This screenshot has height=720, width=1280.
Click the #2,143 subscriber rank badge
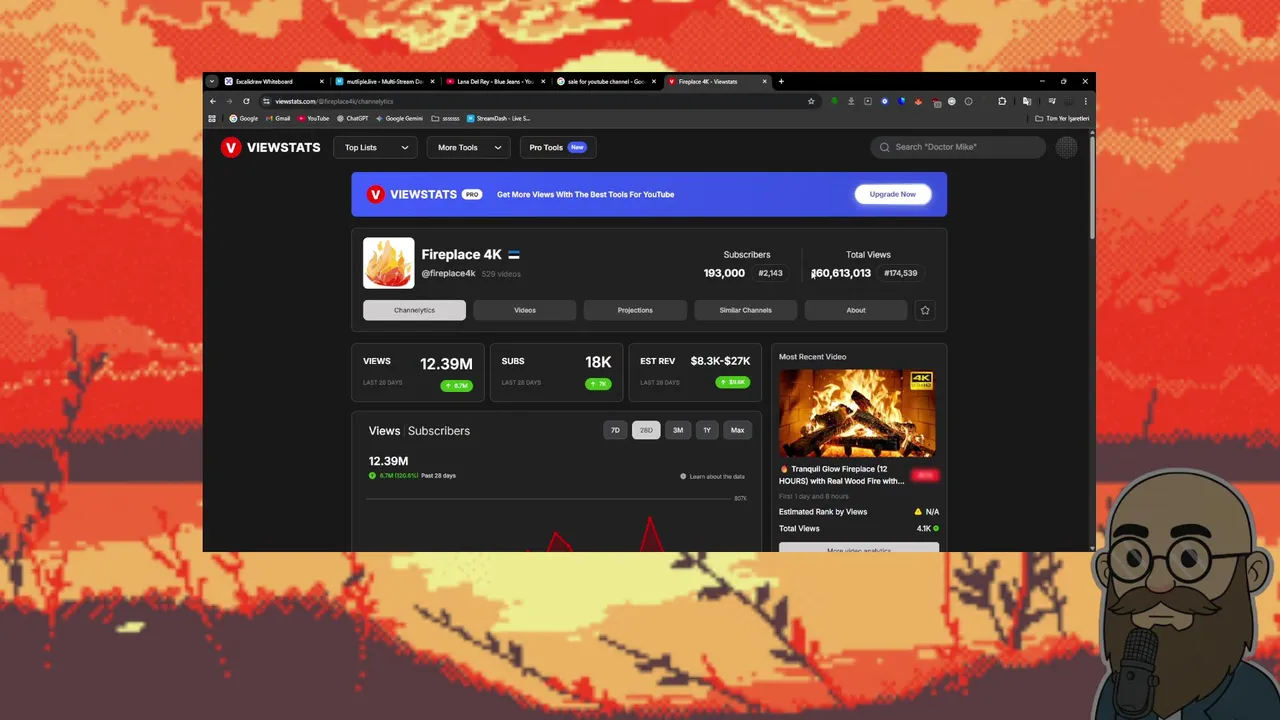[x=770, y=273]
